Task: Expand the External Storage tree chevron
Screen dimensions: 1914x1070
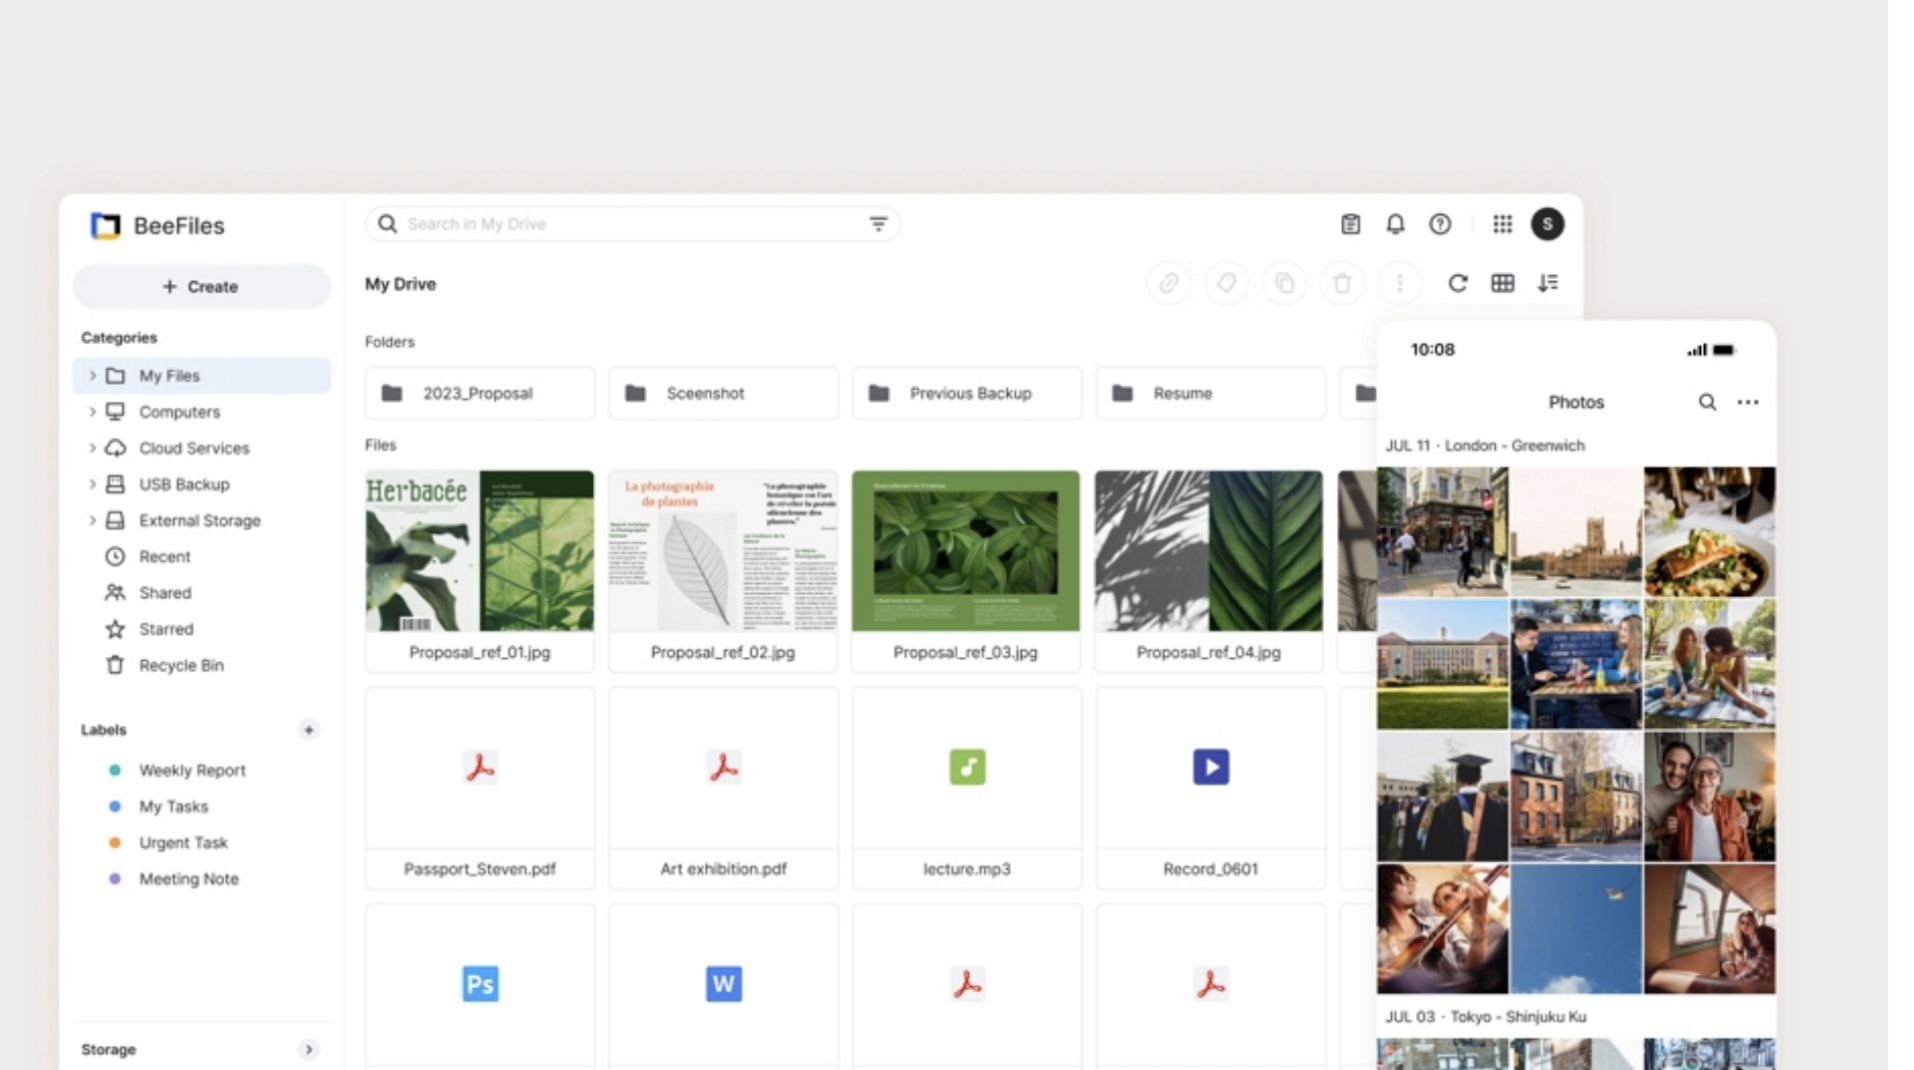Action: click(92, 520)
